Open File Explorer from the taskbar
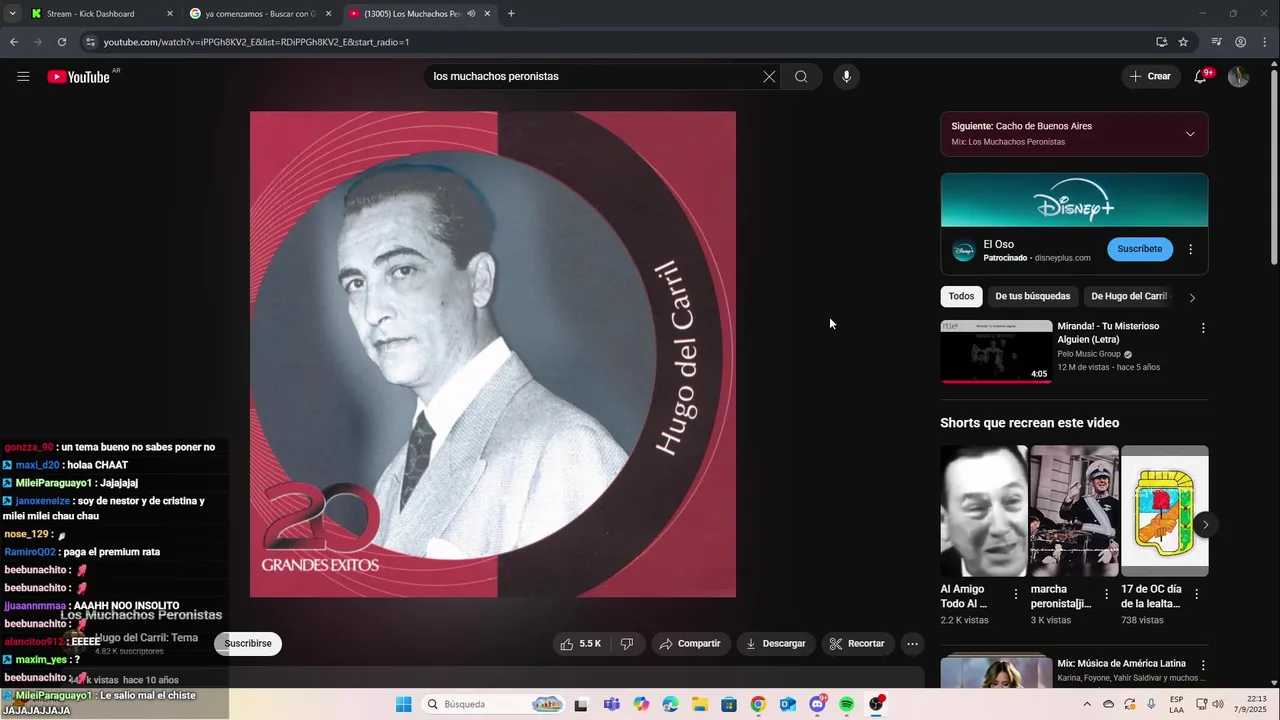This screenshot has height=720, width=1280. (x=699, y=704)
